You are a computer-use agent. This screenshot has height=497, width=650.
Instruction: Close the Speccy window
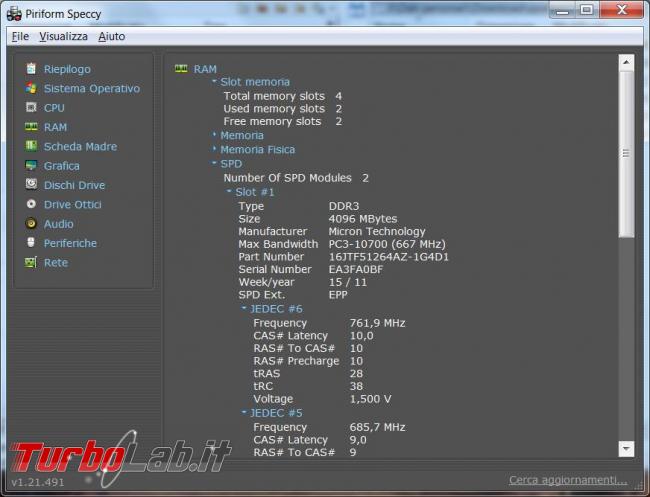point(621,10)
